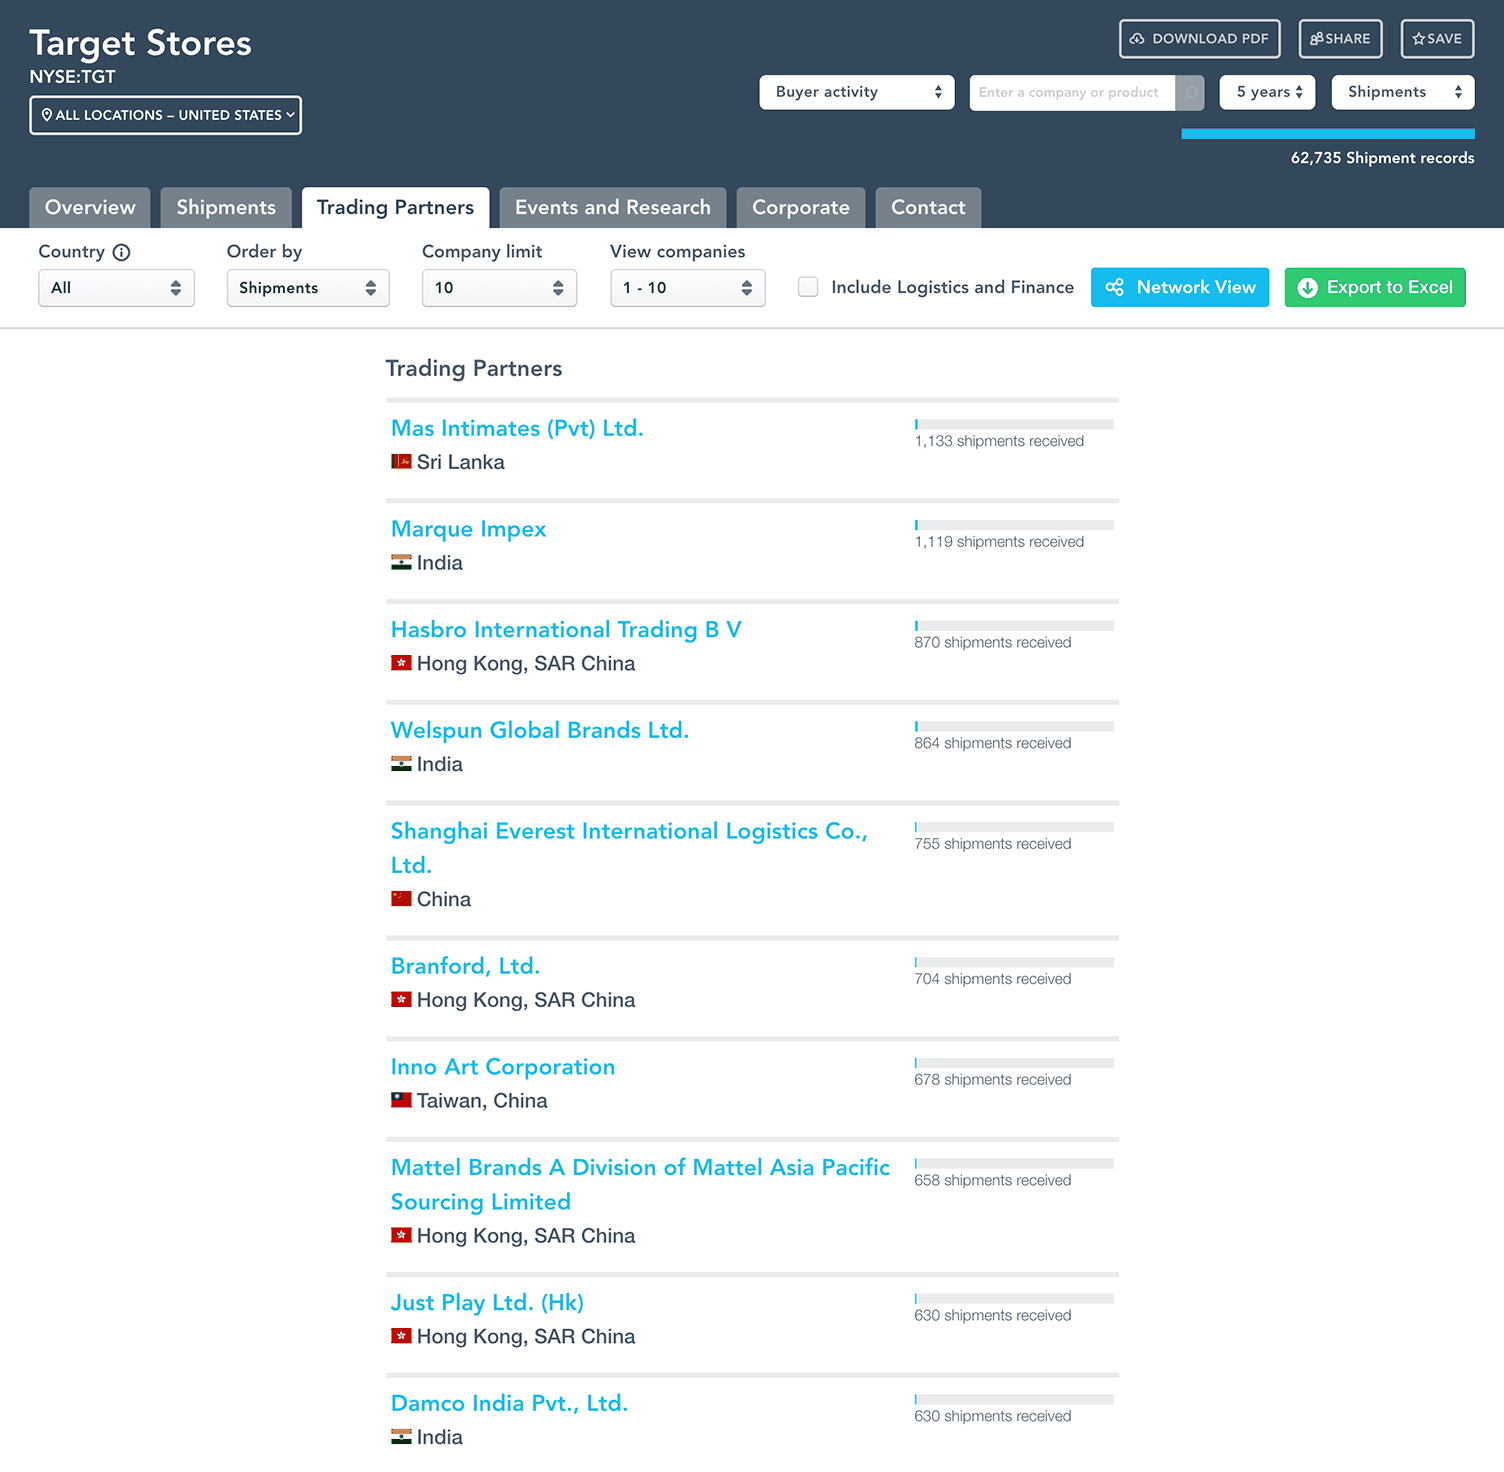Click the Export to Excel download icon
Viewport: 1504px width, 1472px height.
coord(1307,288)
